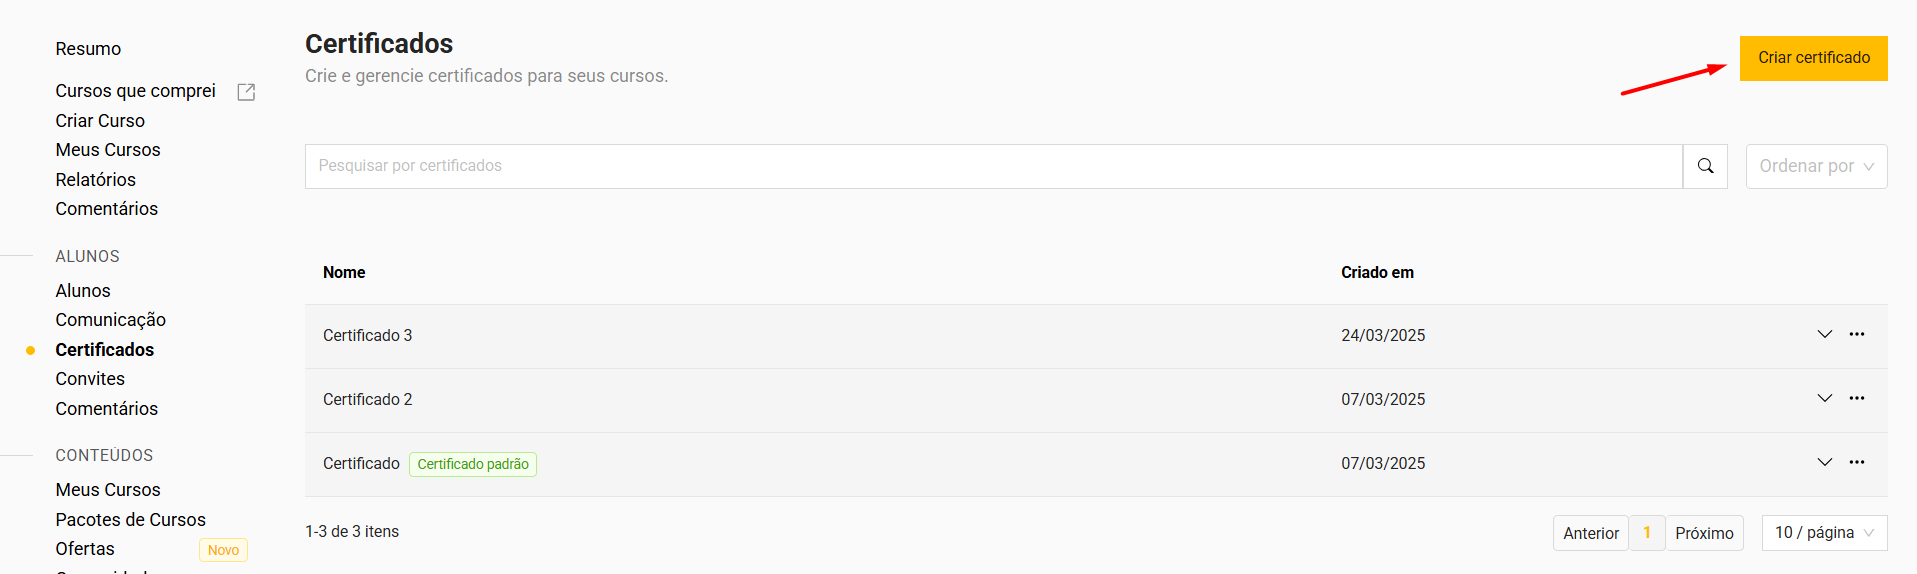Open more options for Certificado 2
Screen dimensions: 1917x574
pyautogui.click(x=1857, y=398)
